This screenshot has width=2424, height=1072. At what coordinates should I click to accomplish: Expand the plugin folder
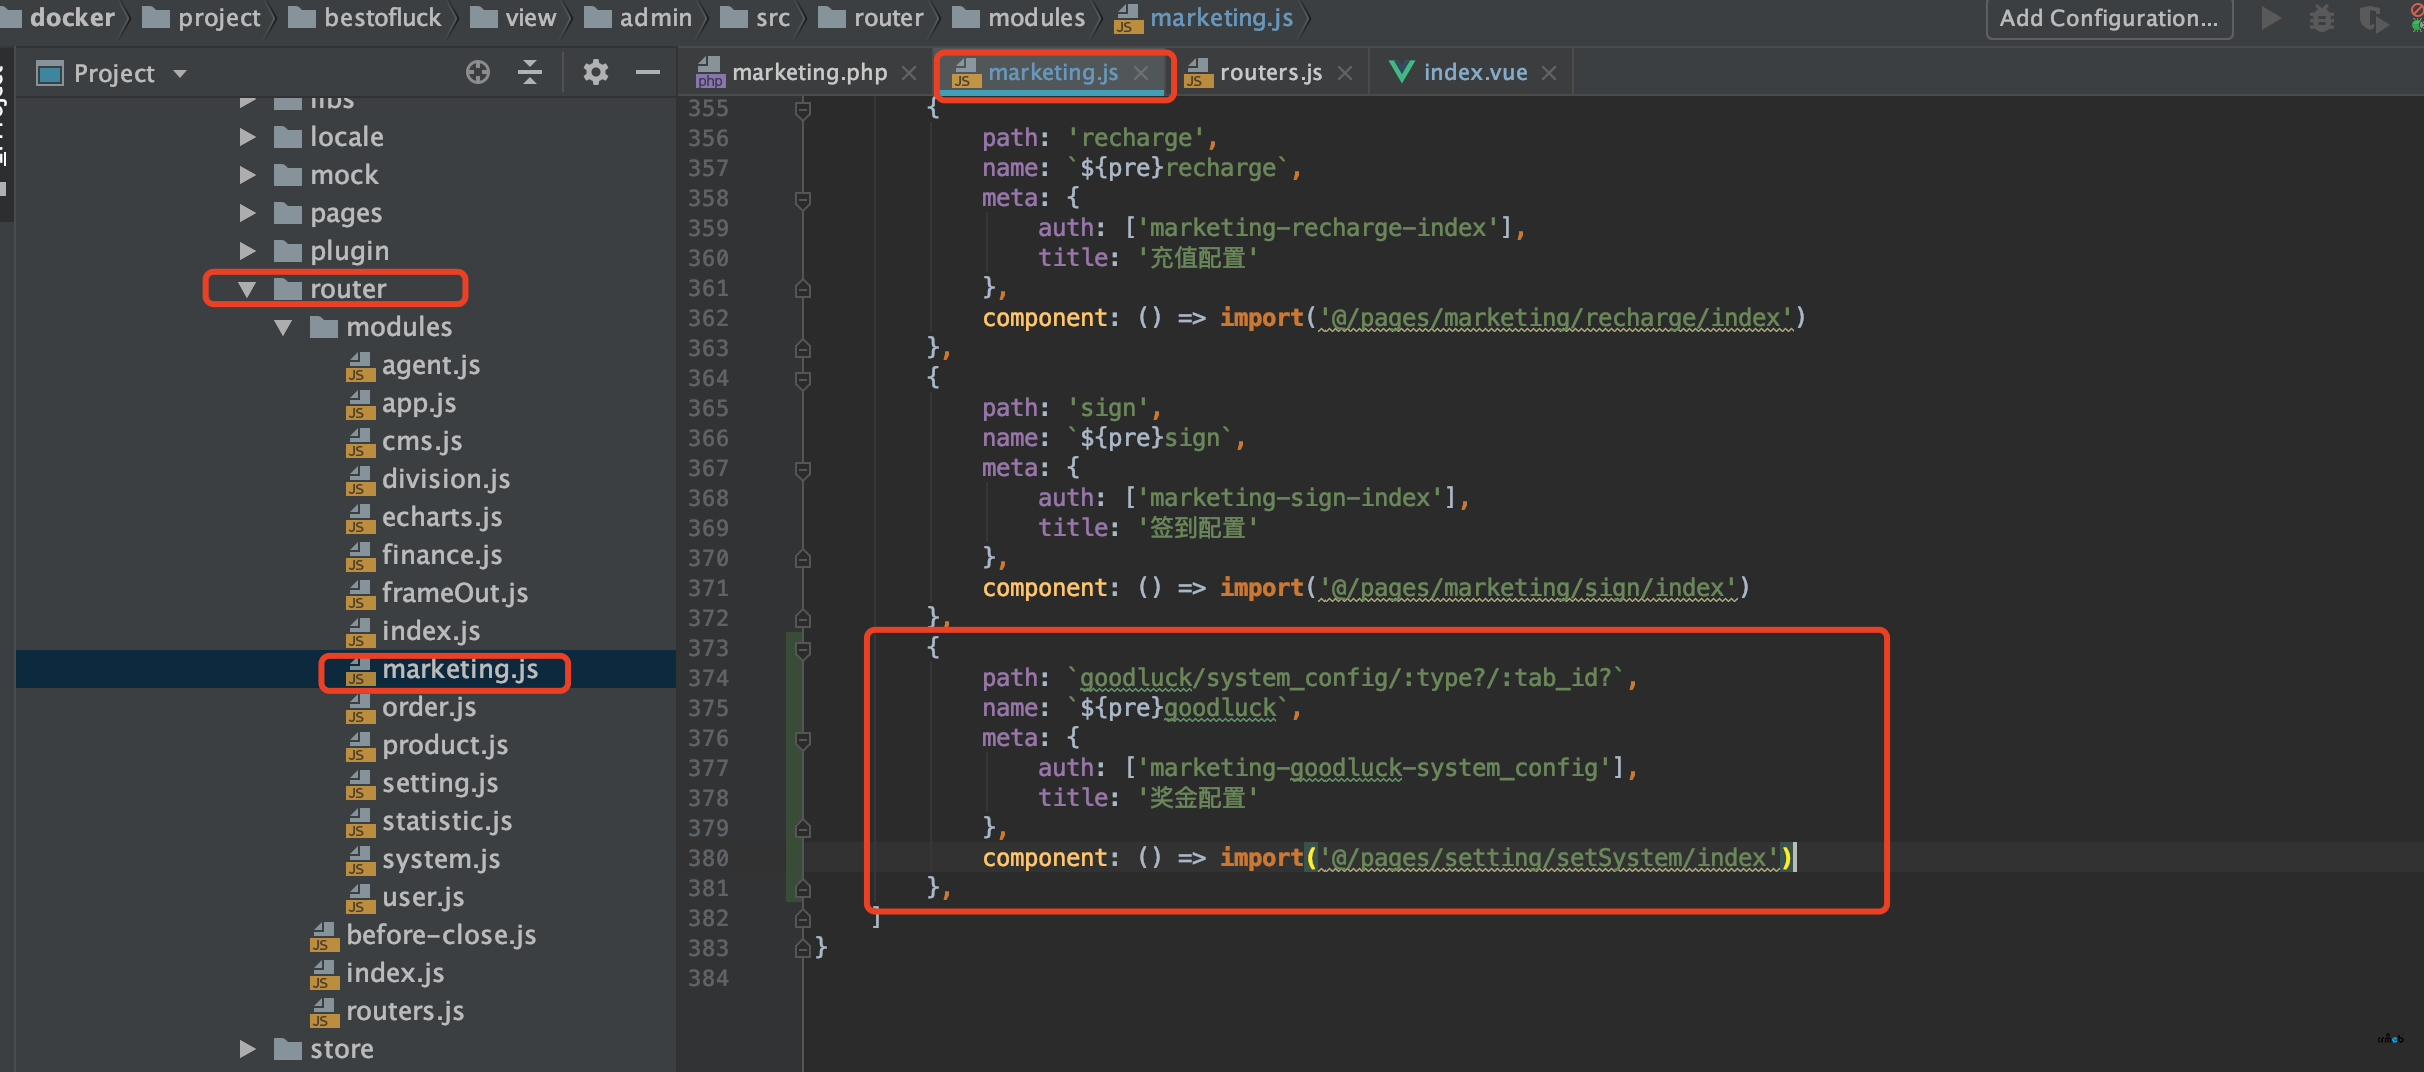tap(247, 251)
